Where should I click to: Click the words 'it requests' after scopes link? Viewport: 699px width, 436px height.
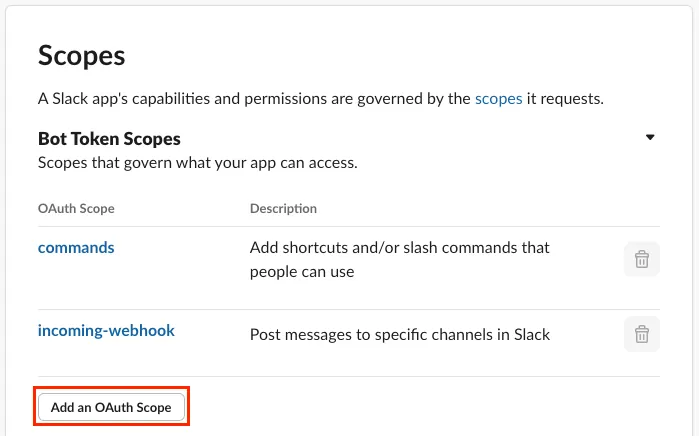pyautogui.click(x=564, y=99)
